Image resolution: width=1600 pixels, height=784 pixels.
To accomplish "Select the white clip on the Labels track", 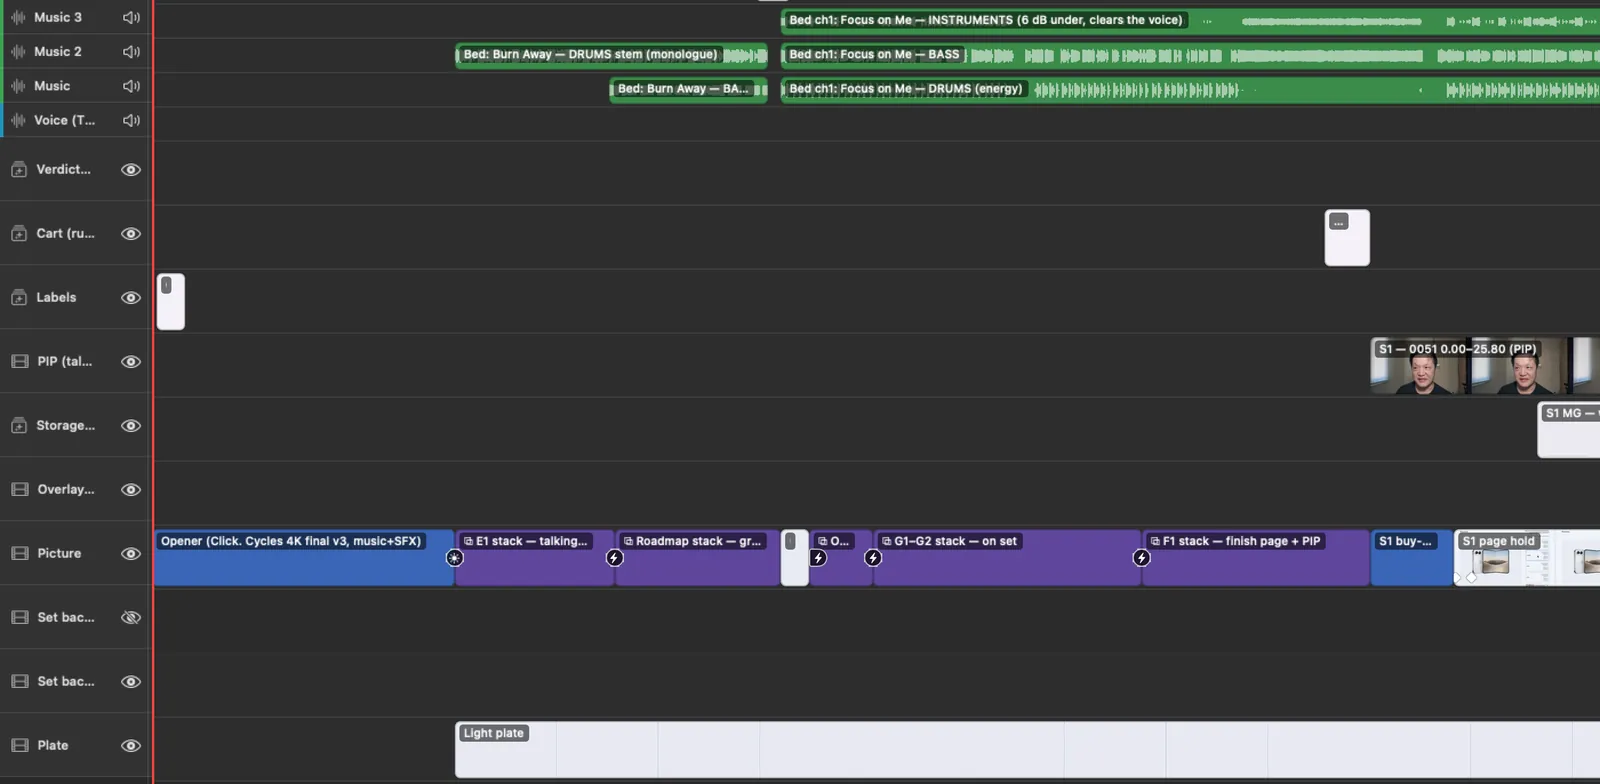I will [171, 302].
